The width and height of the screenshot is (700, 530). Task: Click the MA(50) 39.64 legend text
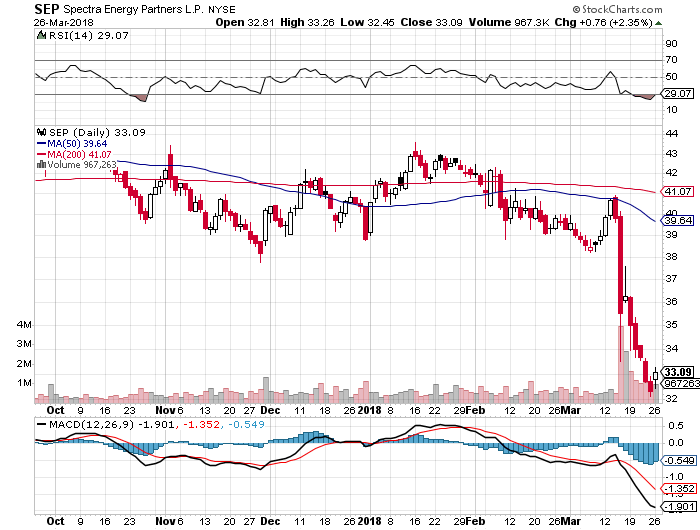pos(77,144)
